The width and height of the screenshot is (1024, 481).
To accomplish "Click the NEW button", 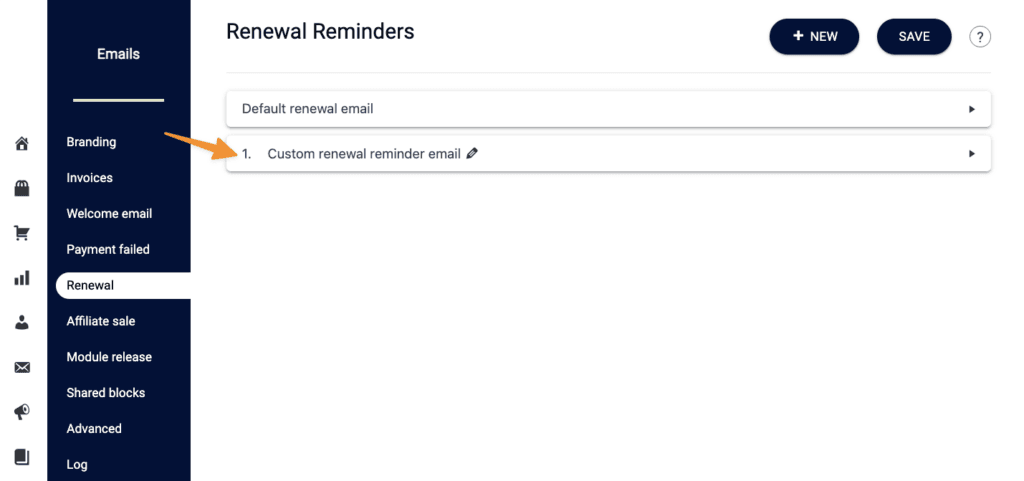I will 814,37.
